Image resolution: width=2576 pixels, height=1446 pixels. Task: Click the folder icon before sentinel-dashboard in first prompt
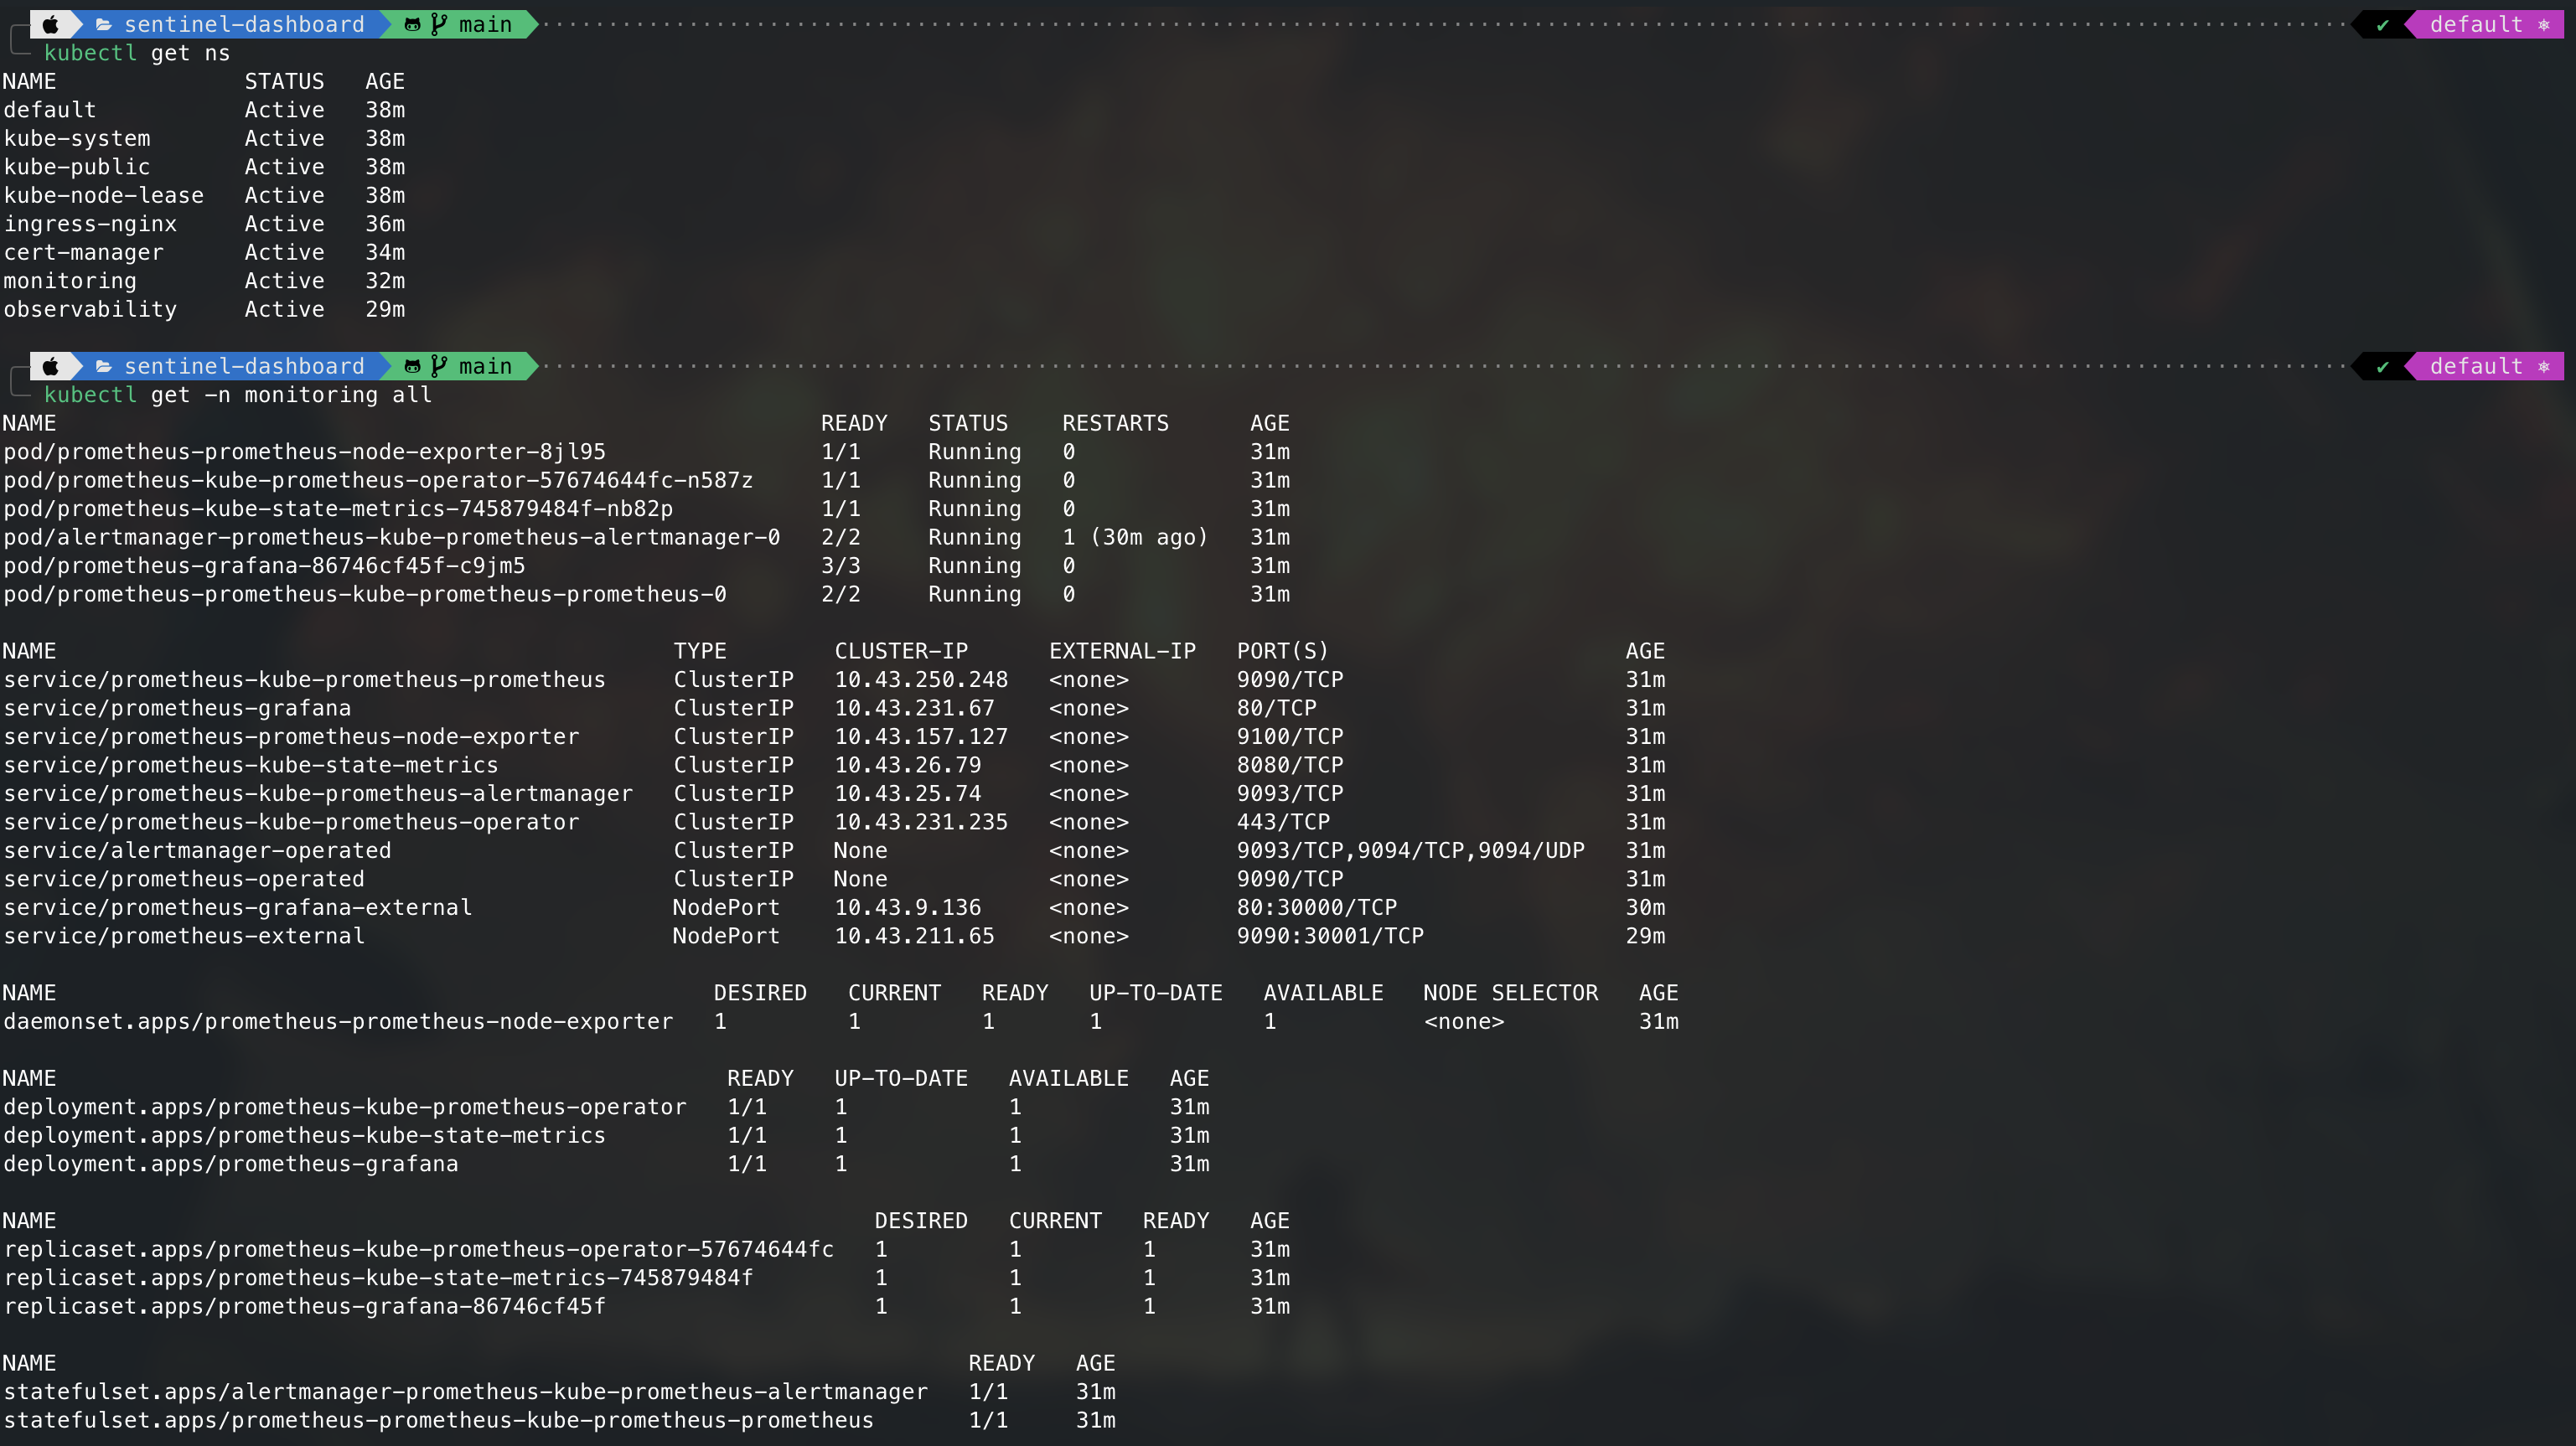tap(103, 24)
